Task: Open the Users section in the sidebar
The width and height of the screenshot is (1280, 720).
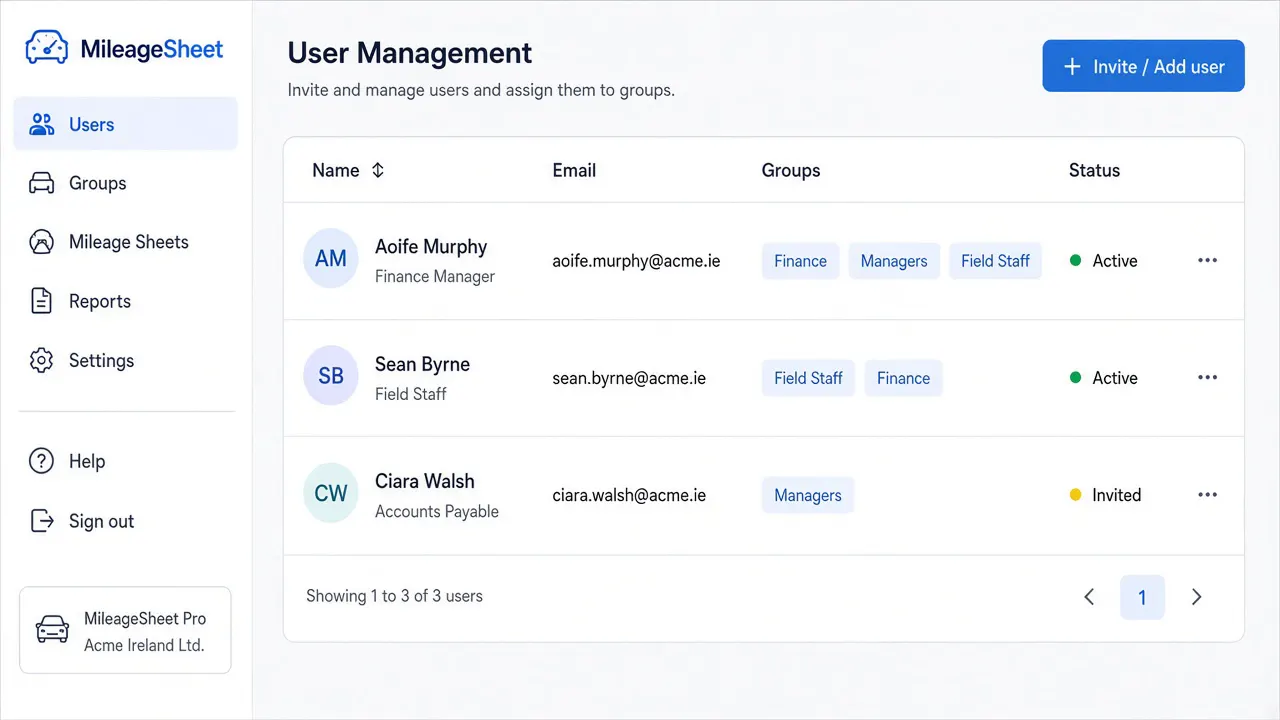Action: (x=125, y=124)
